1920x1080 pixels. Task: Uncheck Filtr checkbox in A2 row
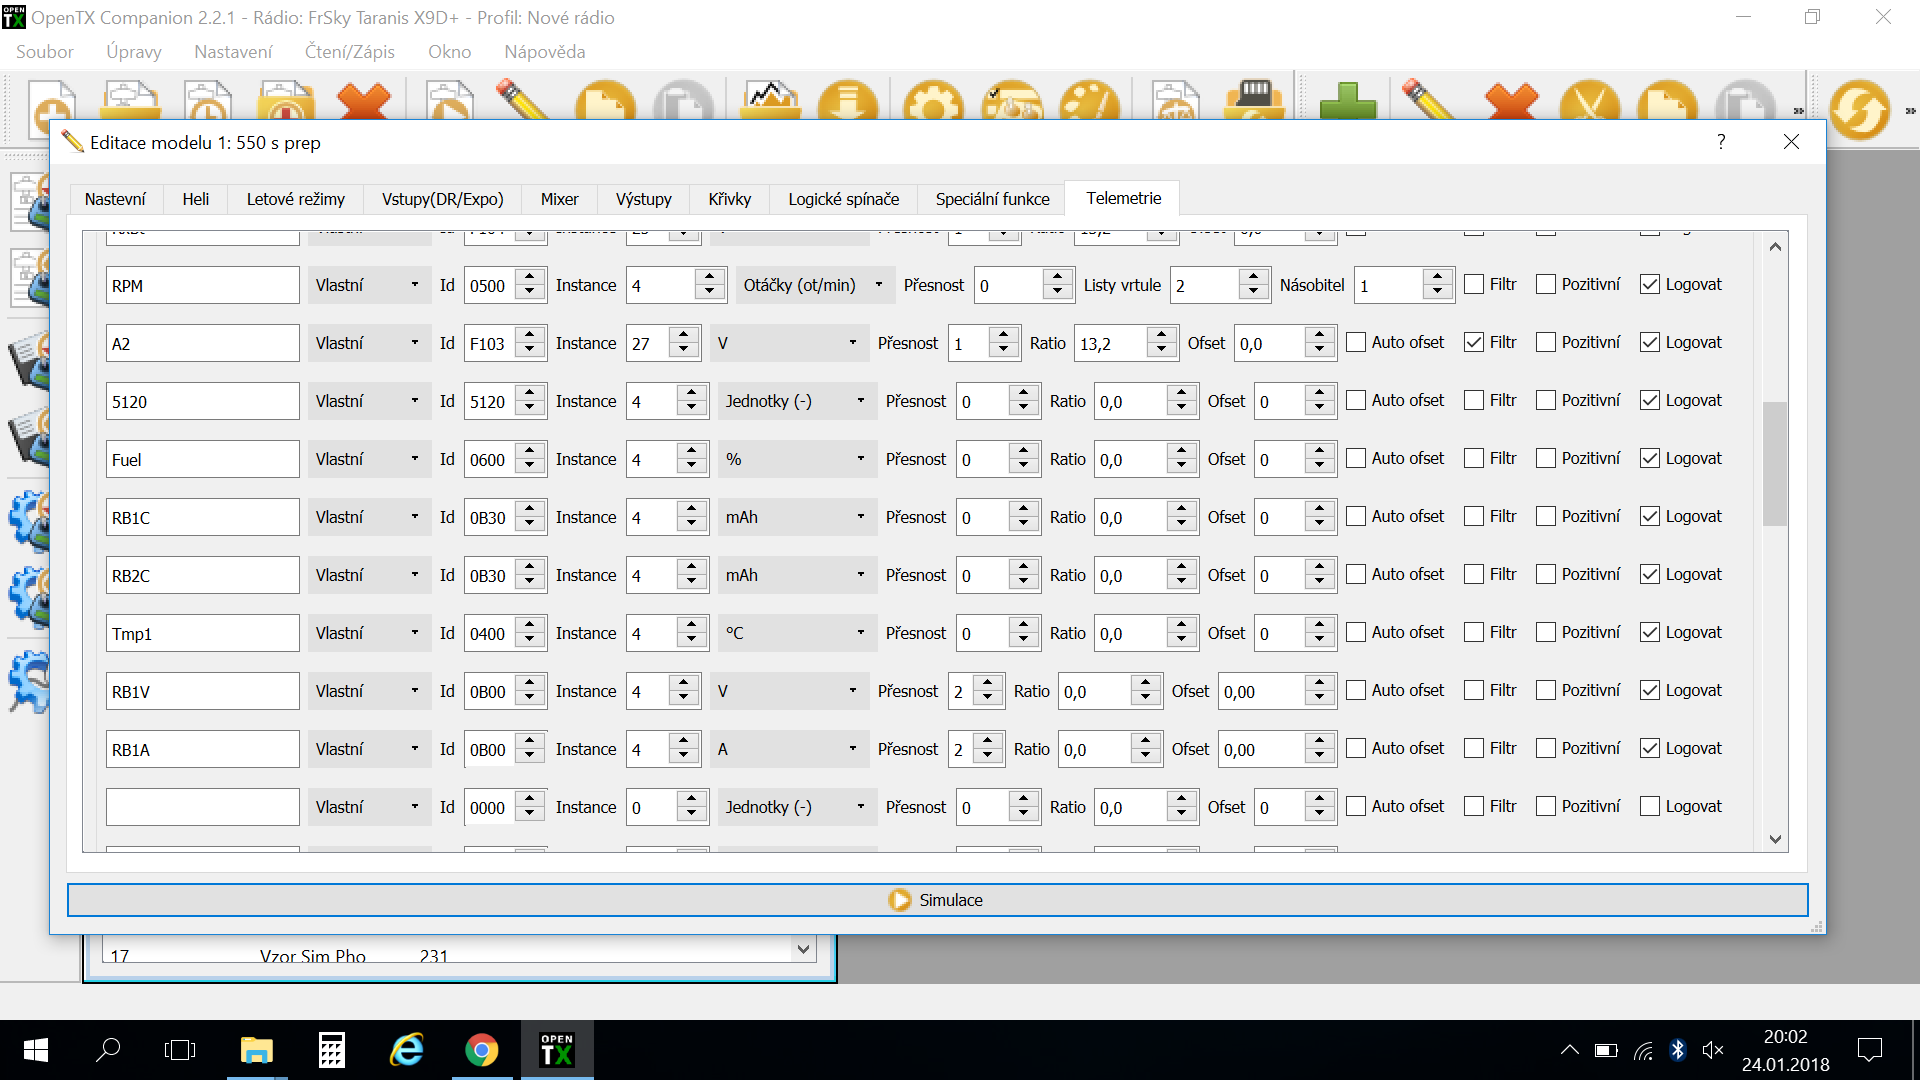tap(1473, 343)
